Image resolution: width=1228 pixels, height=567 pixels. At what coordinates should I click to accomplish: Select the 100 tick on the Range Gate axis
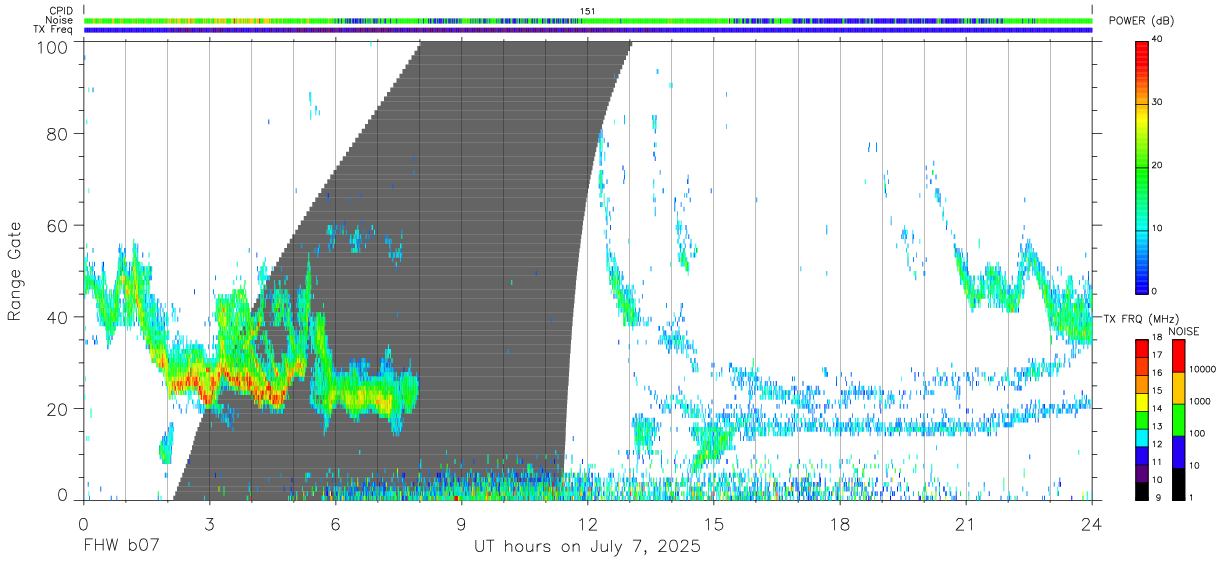coord(54,46)
